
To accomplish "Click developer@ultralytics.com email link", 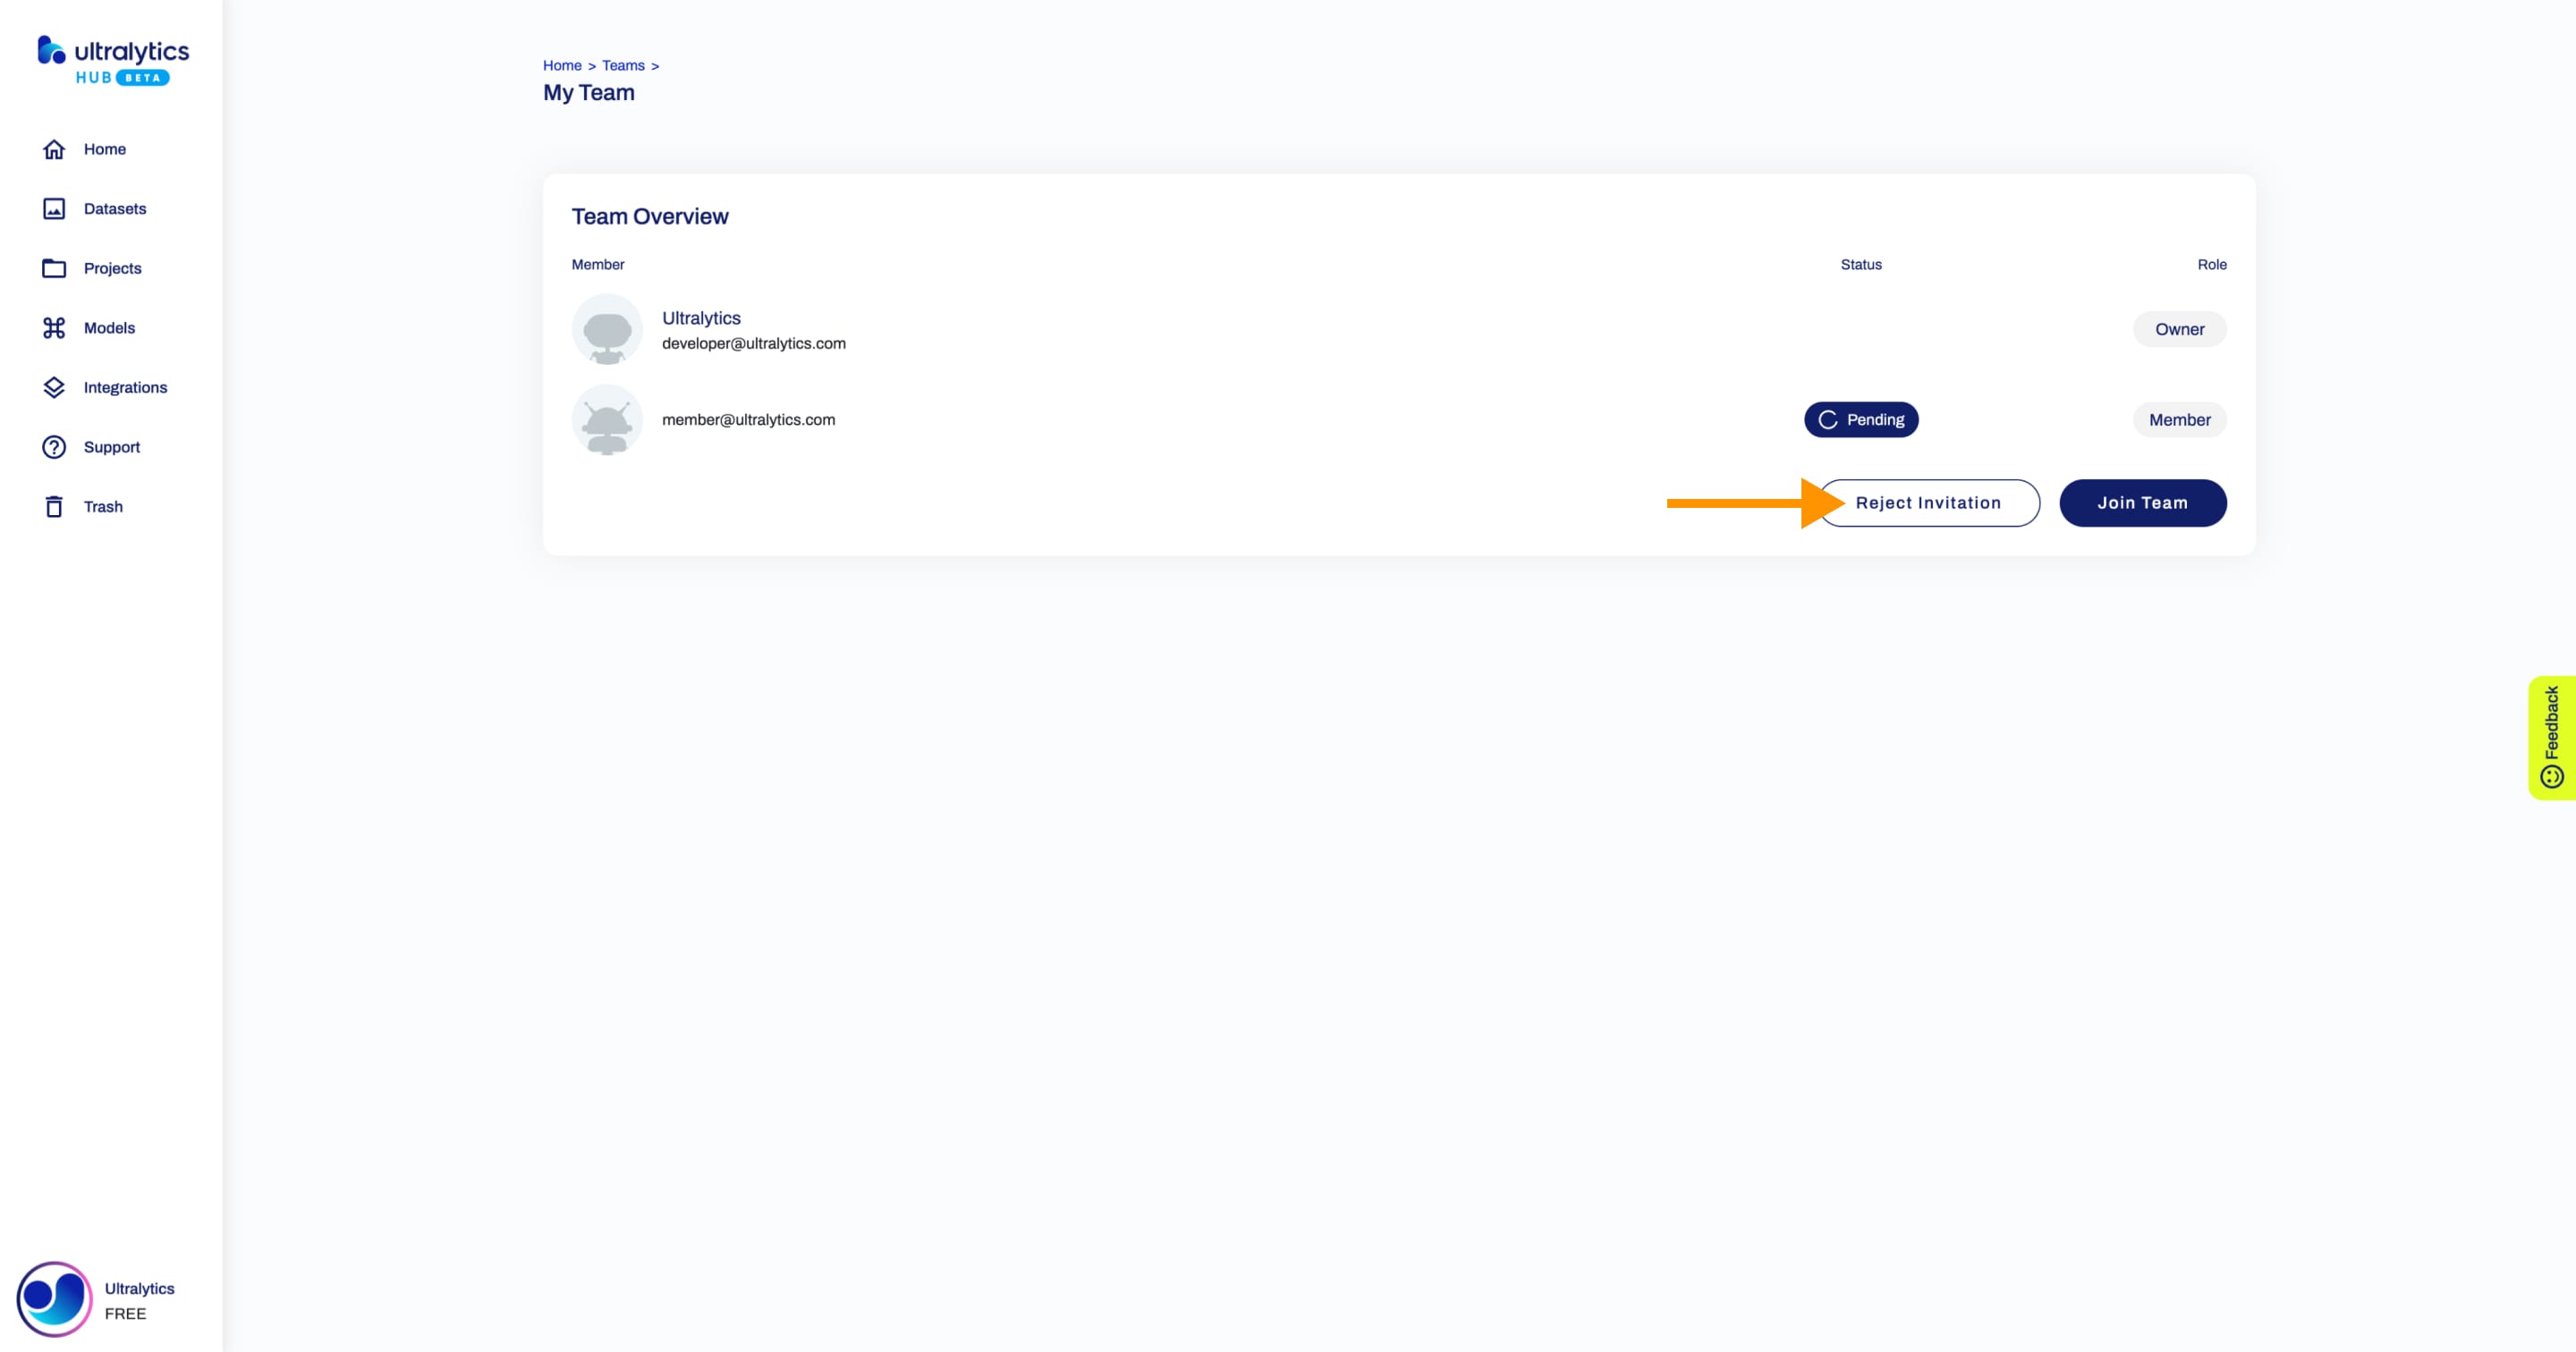I will coord(753,344).
